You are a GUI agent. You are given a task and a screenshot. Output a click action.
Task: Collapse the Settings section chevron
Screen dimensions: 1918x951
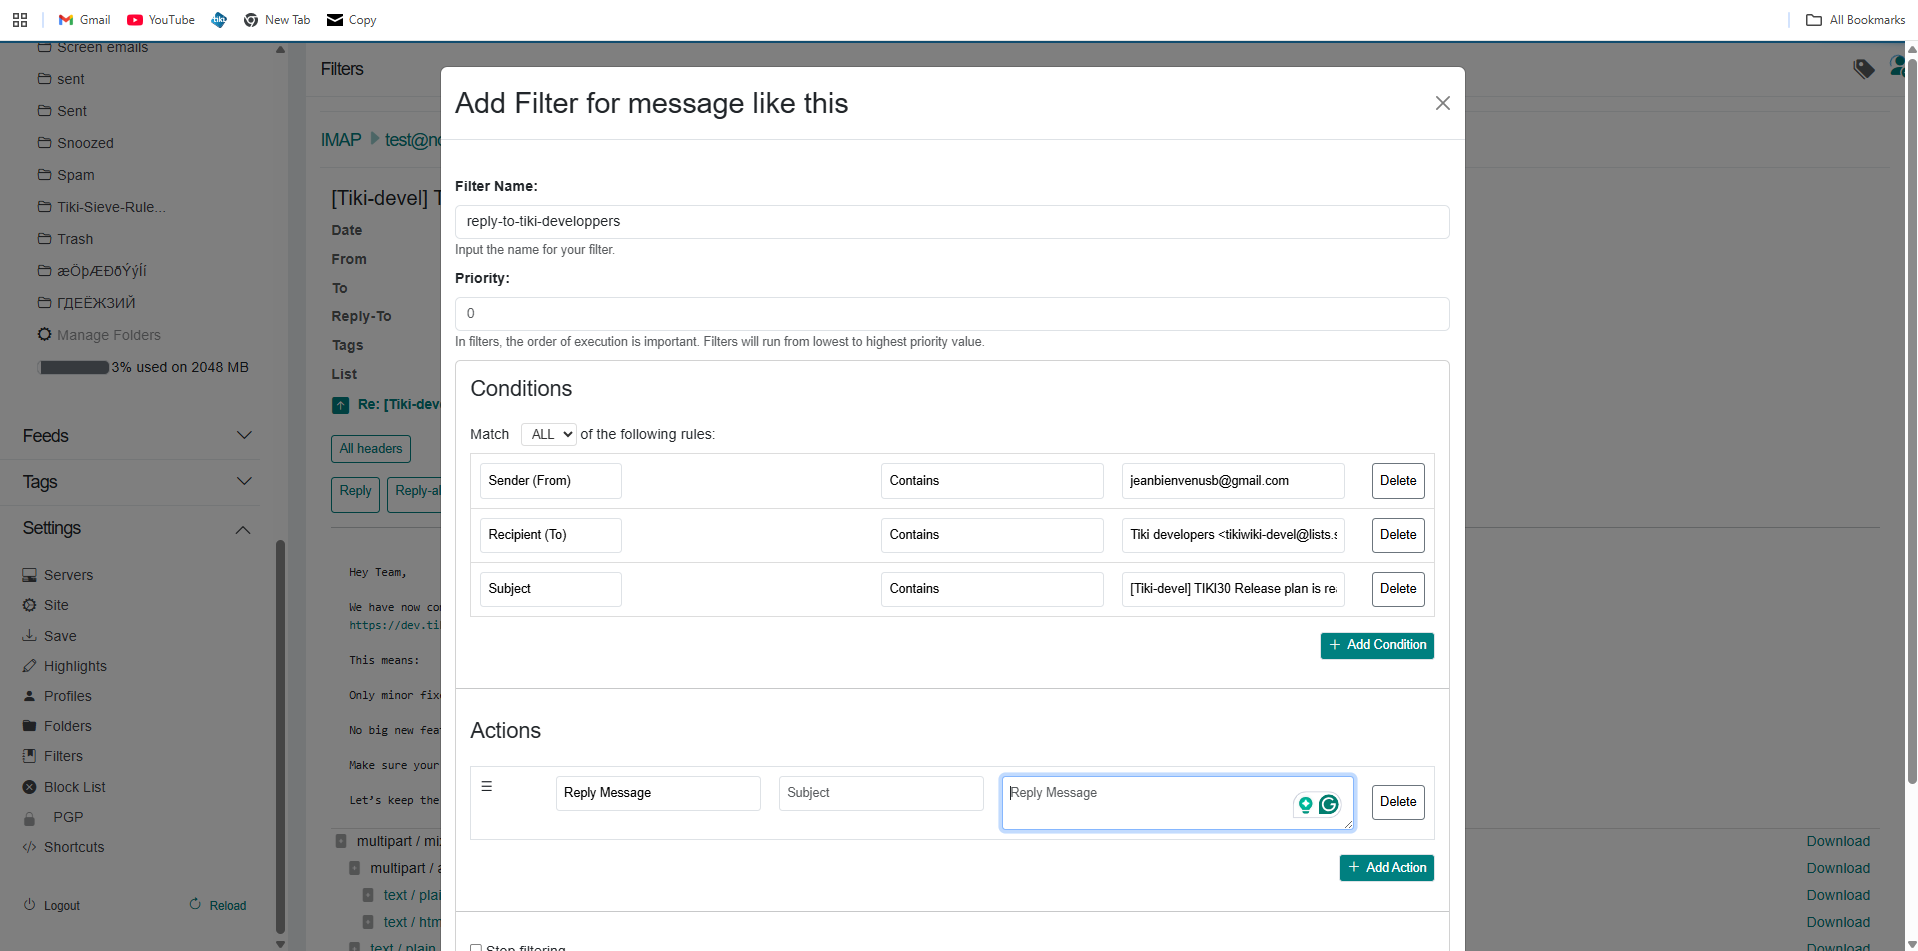pyautogui.click(x=243, y=530)
